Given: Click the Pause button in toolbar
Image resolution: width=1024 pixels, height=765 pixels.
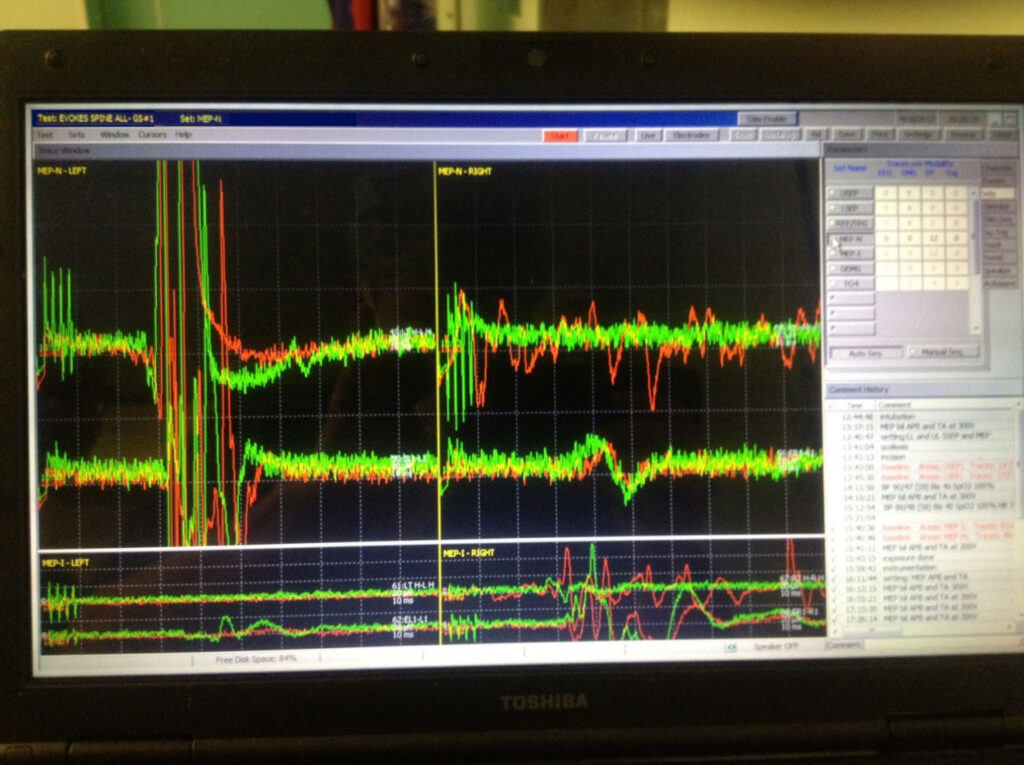Looking at the screenshot, I should [606, 136].
